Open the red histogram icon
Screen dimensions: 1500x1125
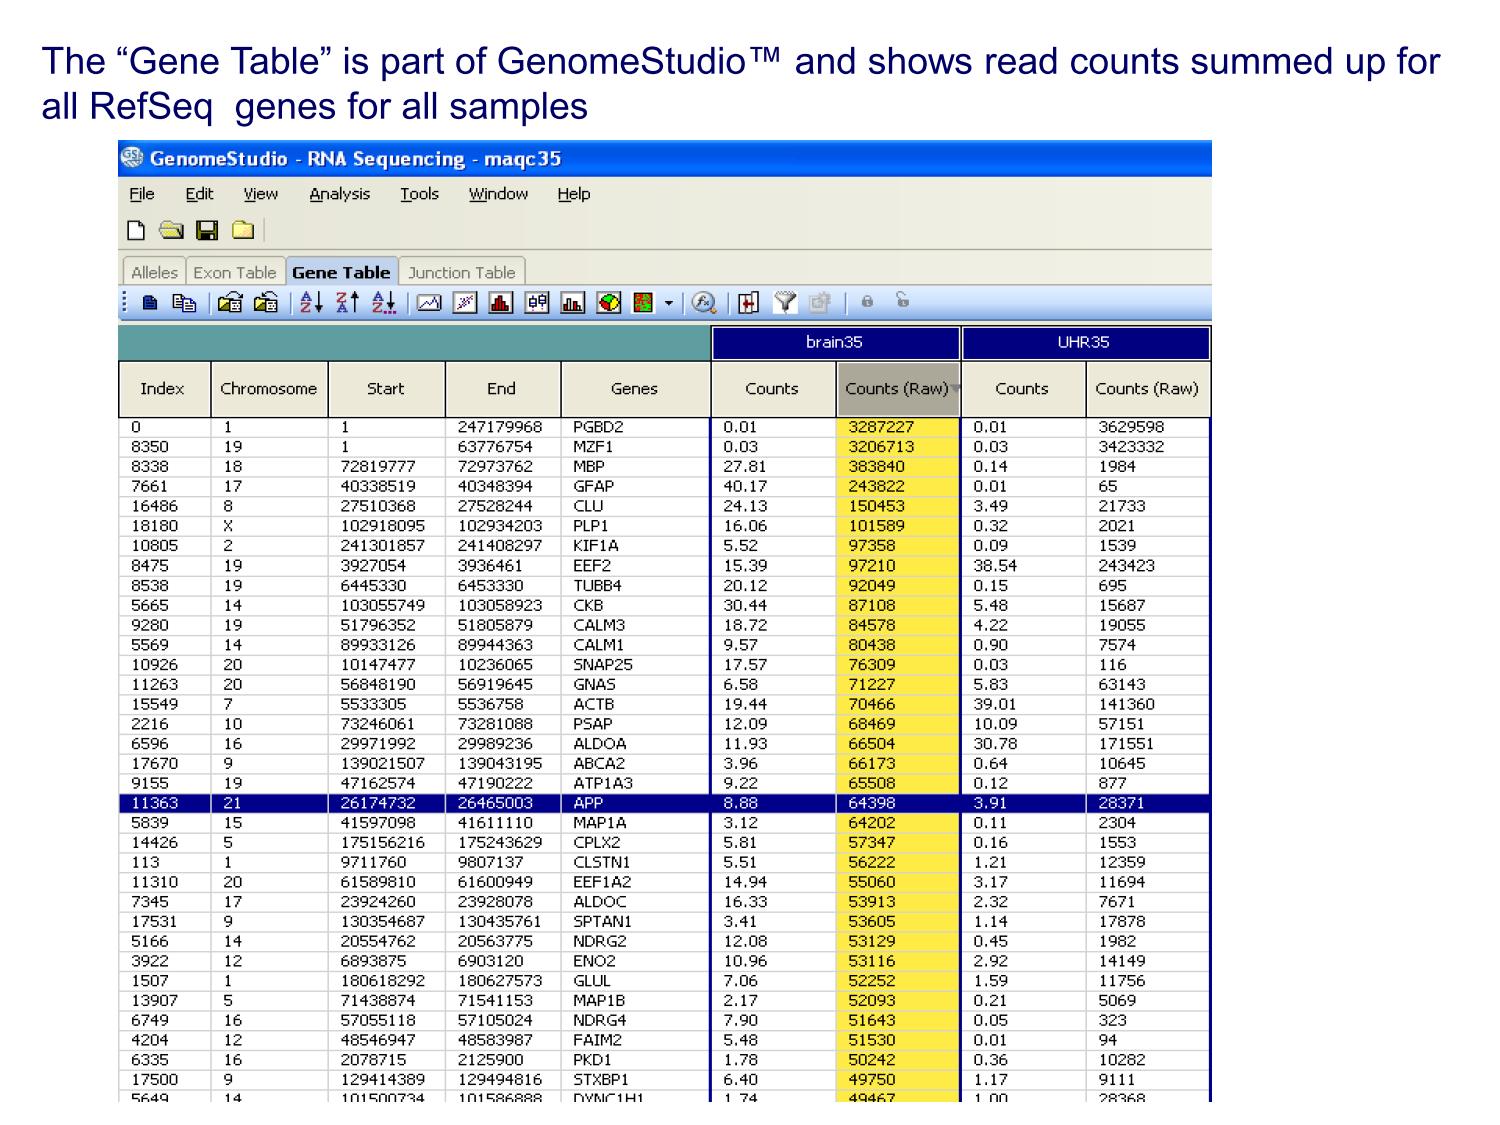click(x=501, y=303)
